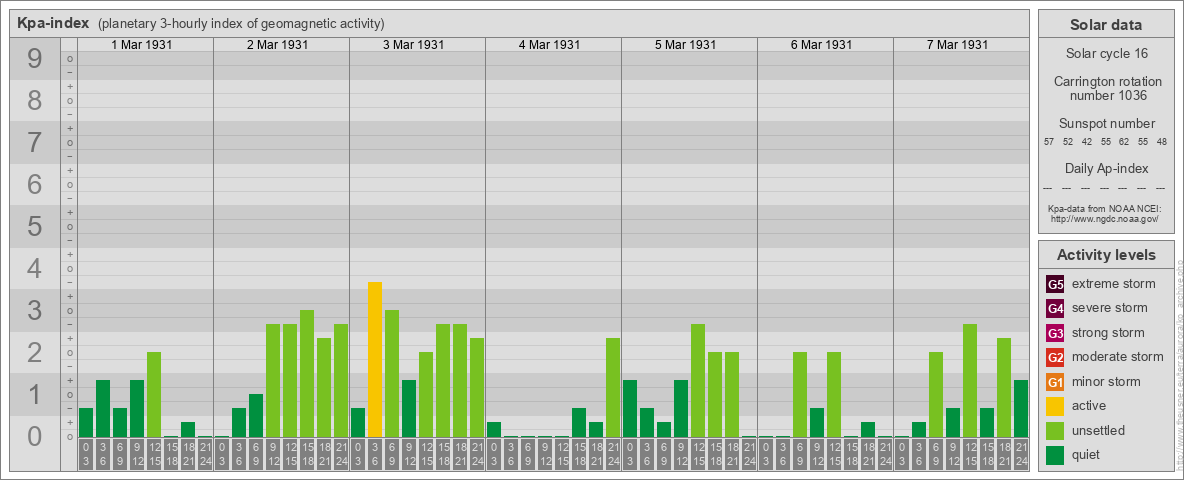
Task: Click the 'Activity levels' panel heading
Action: point(1106,255)
